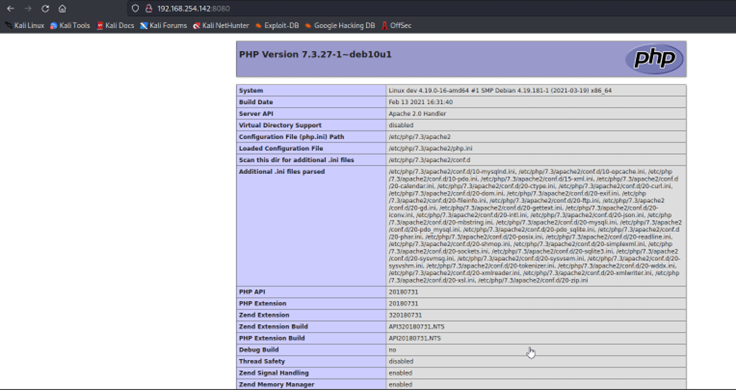Image resolution: width=736 pixels, height=390 pixels.
Task: Open the Kali NetHunter bookmark
Action: point(221,26)
